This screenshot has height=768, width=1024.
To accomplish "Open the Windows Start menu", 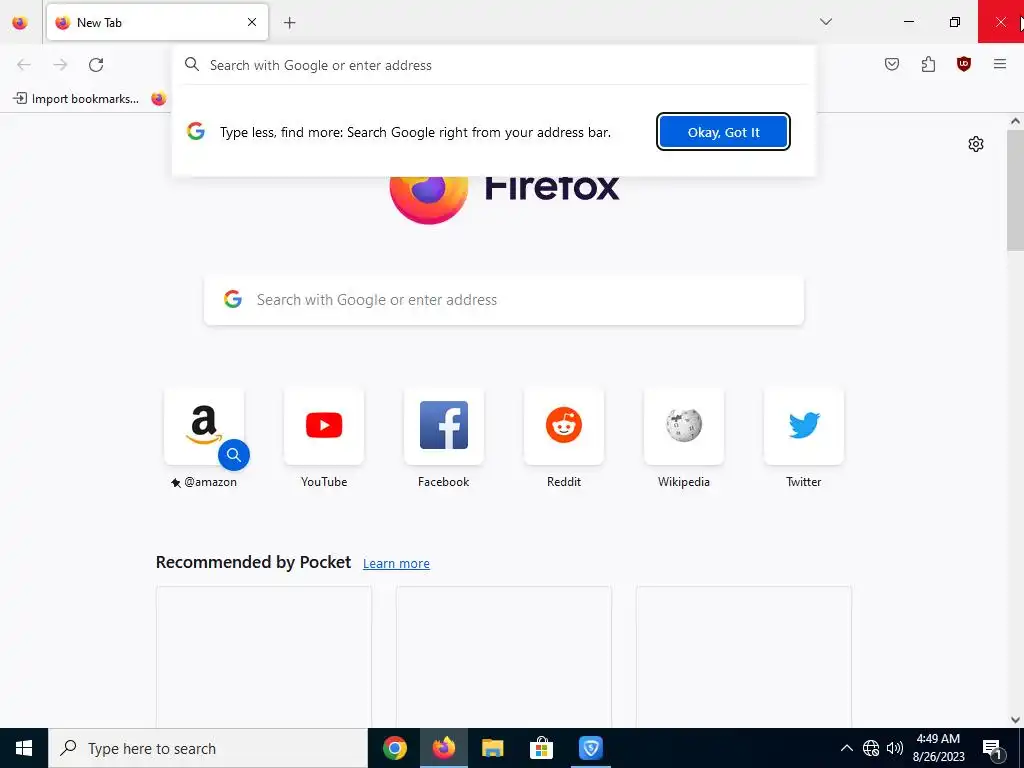I will tap(24, 748).
